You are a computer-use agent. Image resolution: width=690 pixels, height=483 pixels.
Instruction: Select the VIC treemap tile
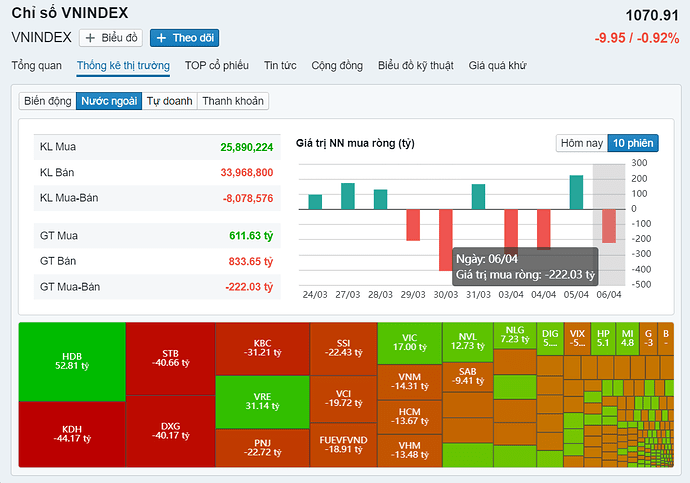(x=409, y=342)
